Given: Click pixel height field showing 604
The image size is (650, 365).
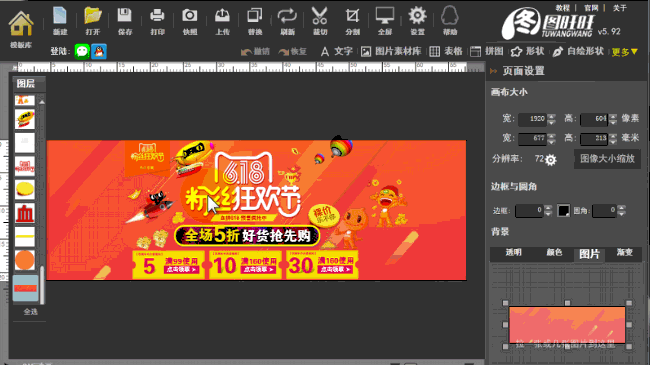Looking at the screenshot, I should 594,119.
